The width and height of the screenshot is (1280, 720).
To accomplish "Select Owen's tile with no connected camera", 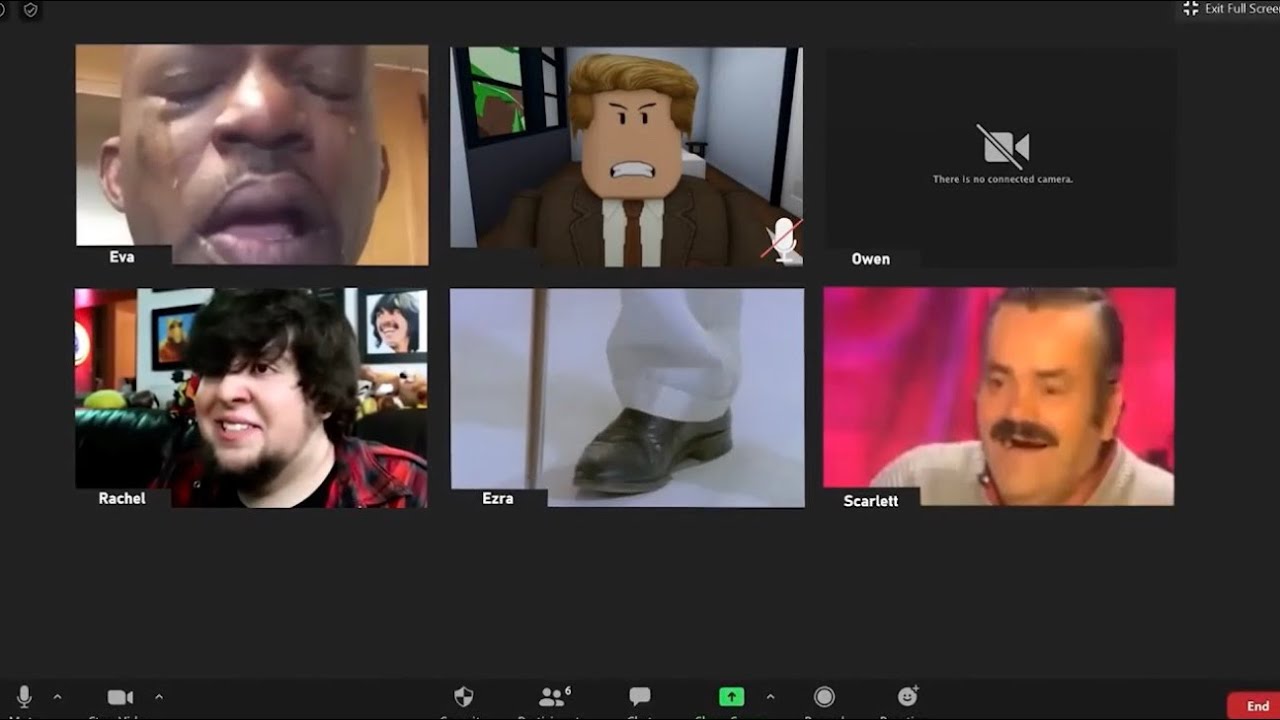I will pos(1000,158).
